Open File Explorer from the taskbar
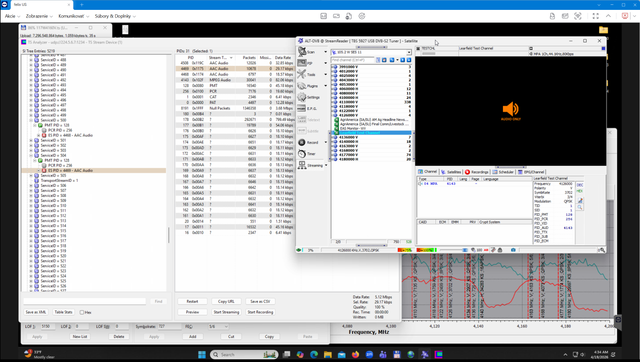This screenshot has width=640, height=362. [x=328, y=354]
